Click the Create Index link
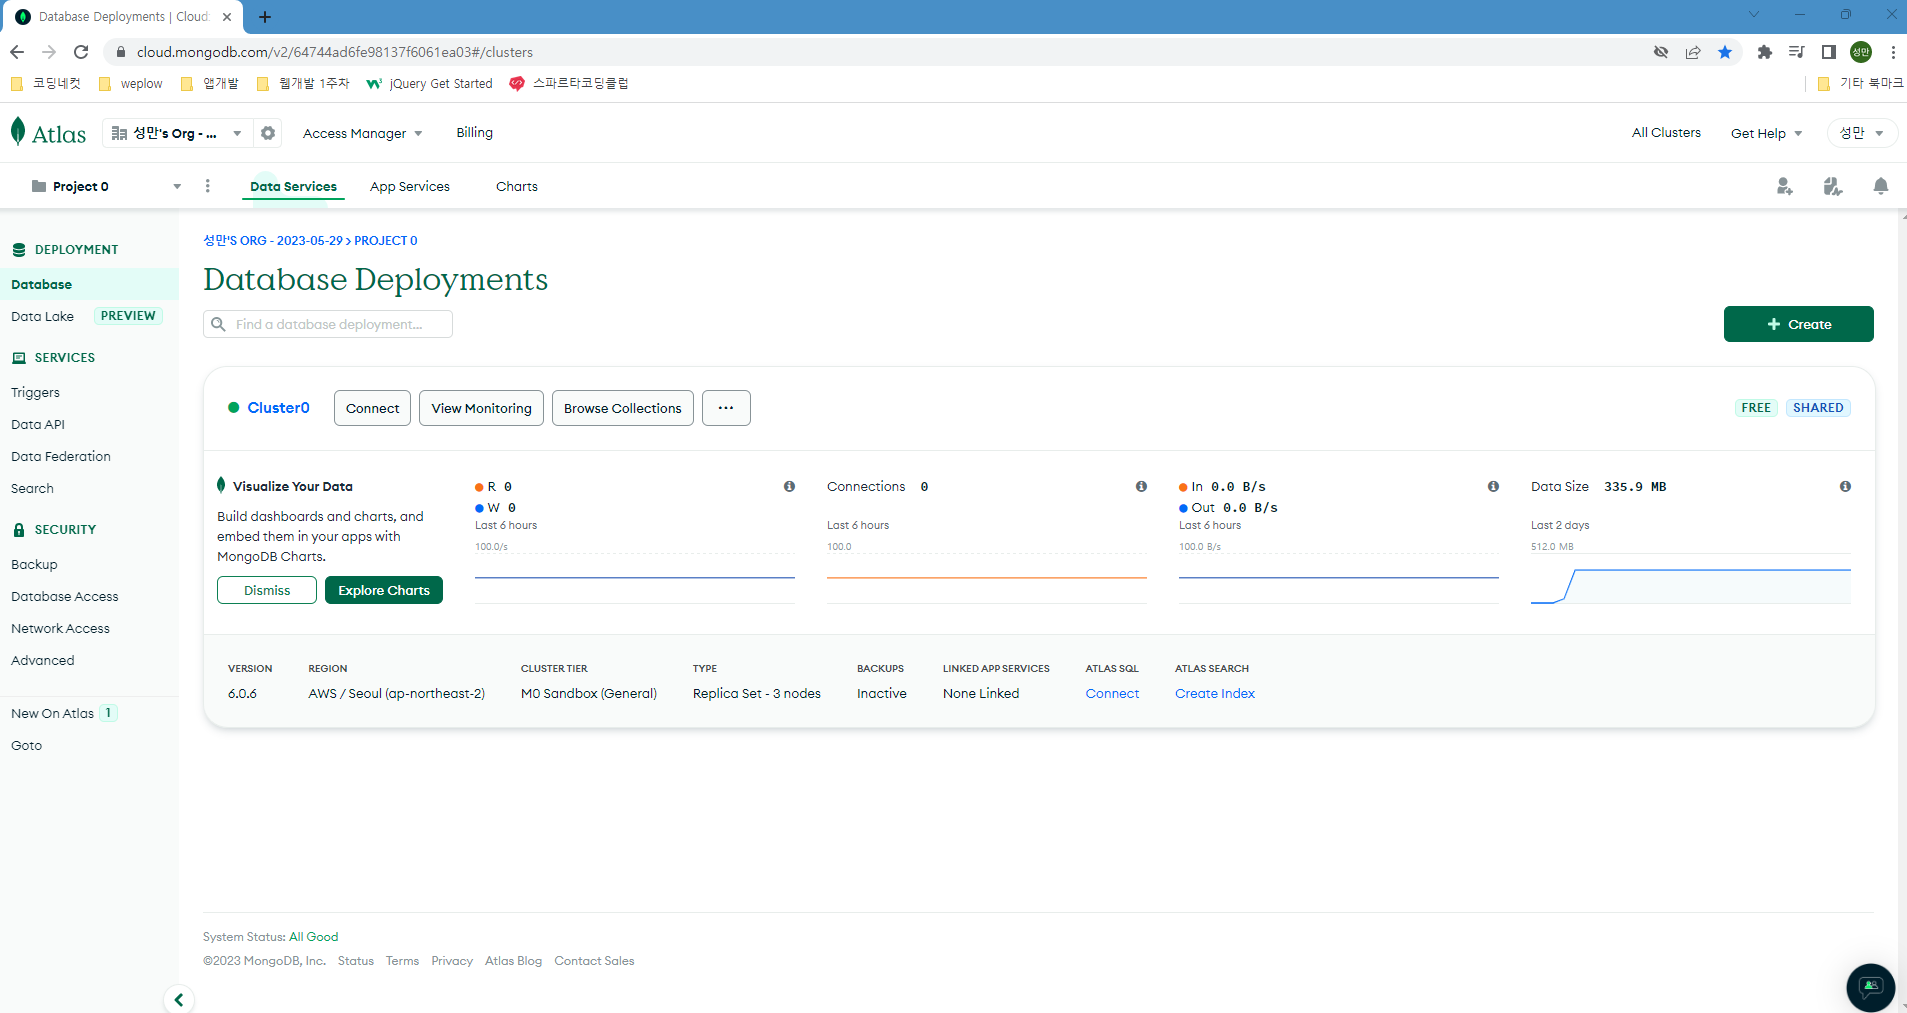This screenshot has width=1907, height=1013. [x=1215, y=693]
